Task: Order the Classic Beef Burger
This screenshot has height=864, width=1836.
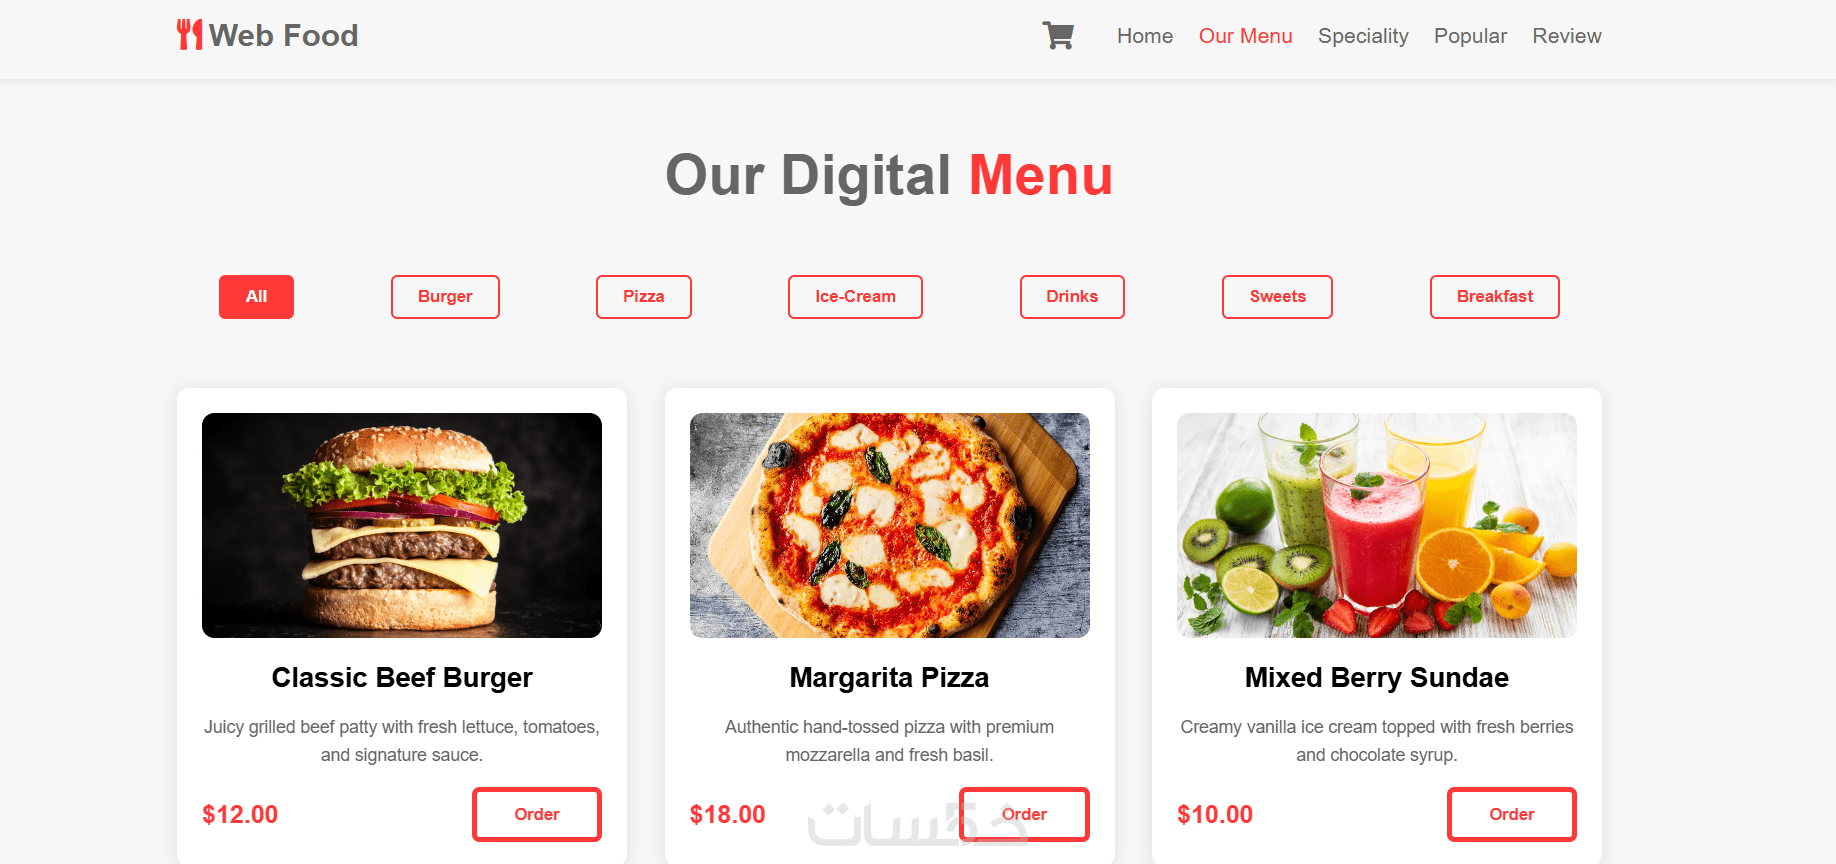Action: (x=537, y=814)
